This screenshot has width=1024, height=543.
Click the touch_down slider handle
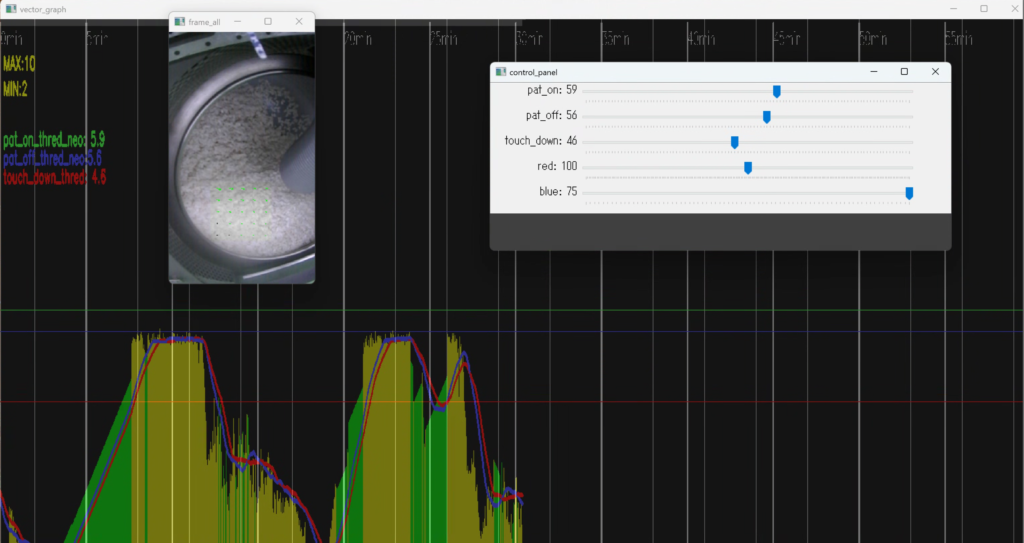(734, 142)
